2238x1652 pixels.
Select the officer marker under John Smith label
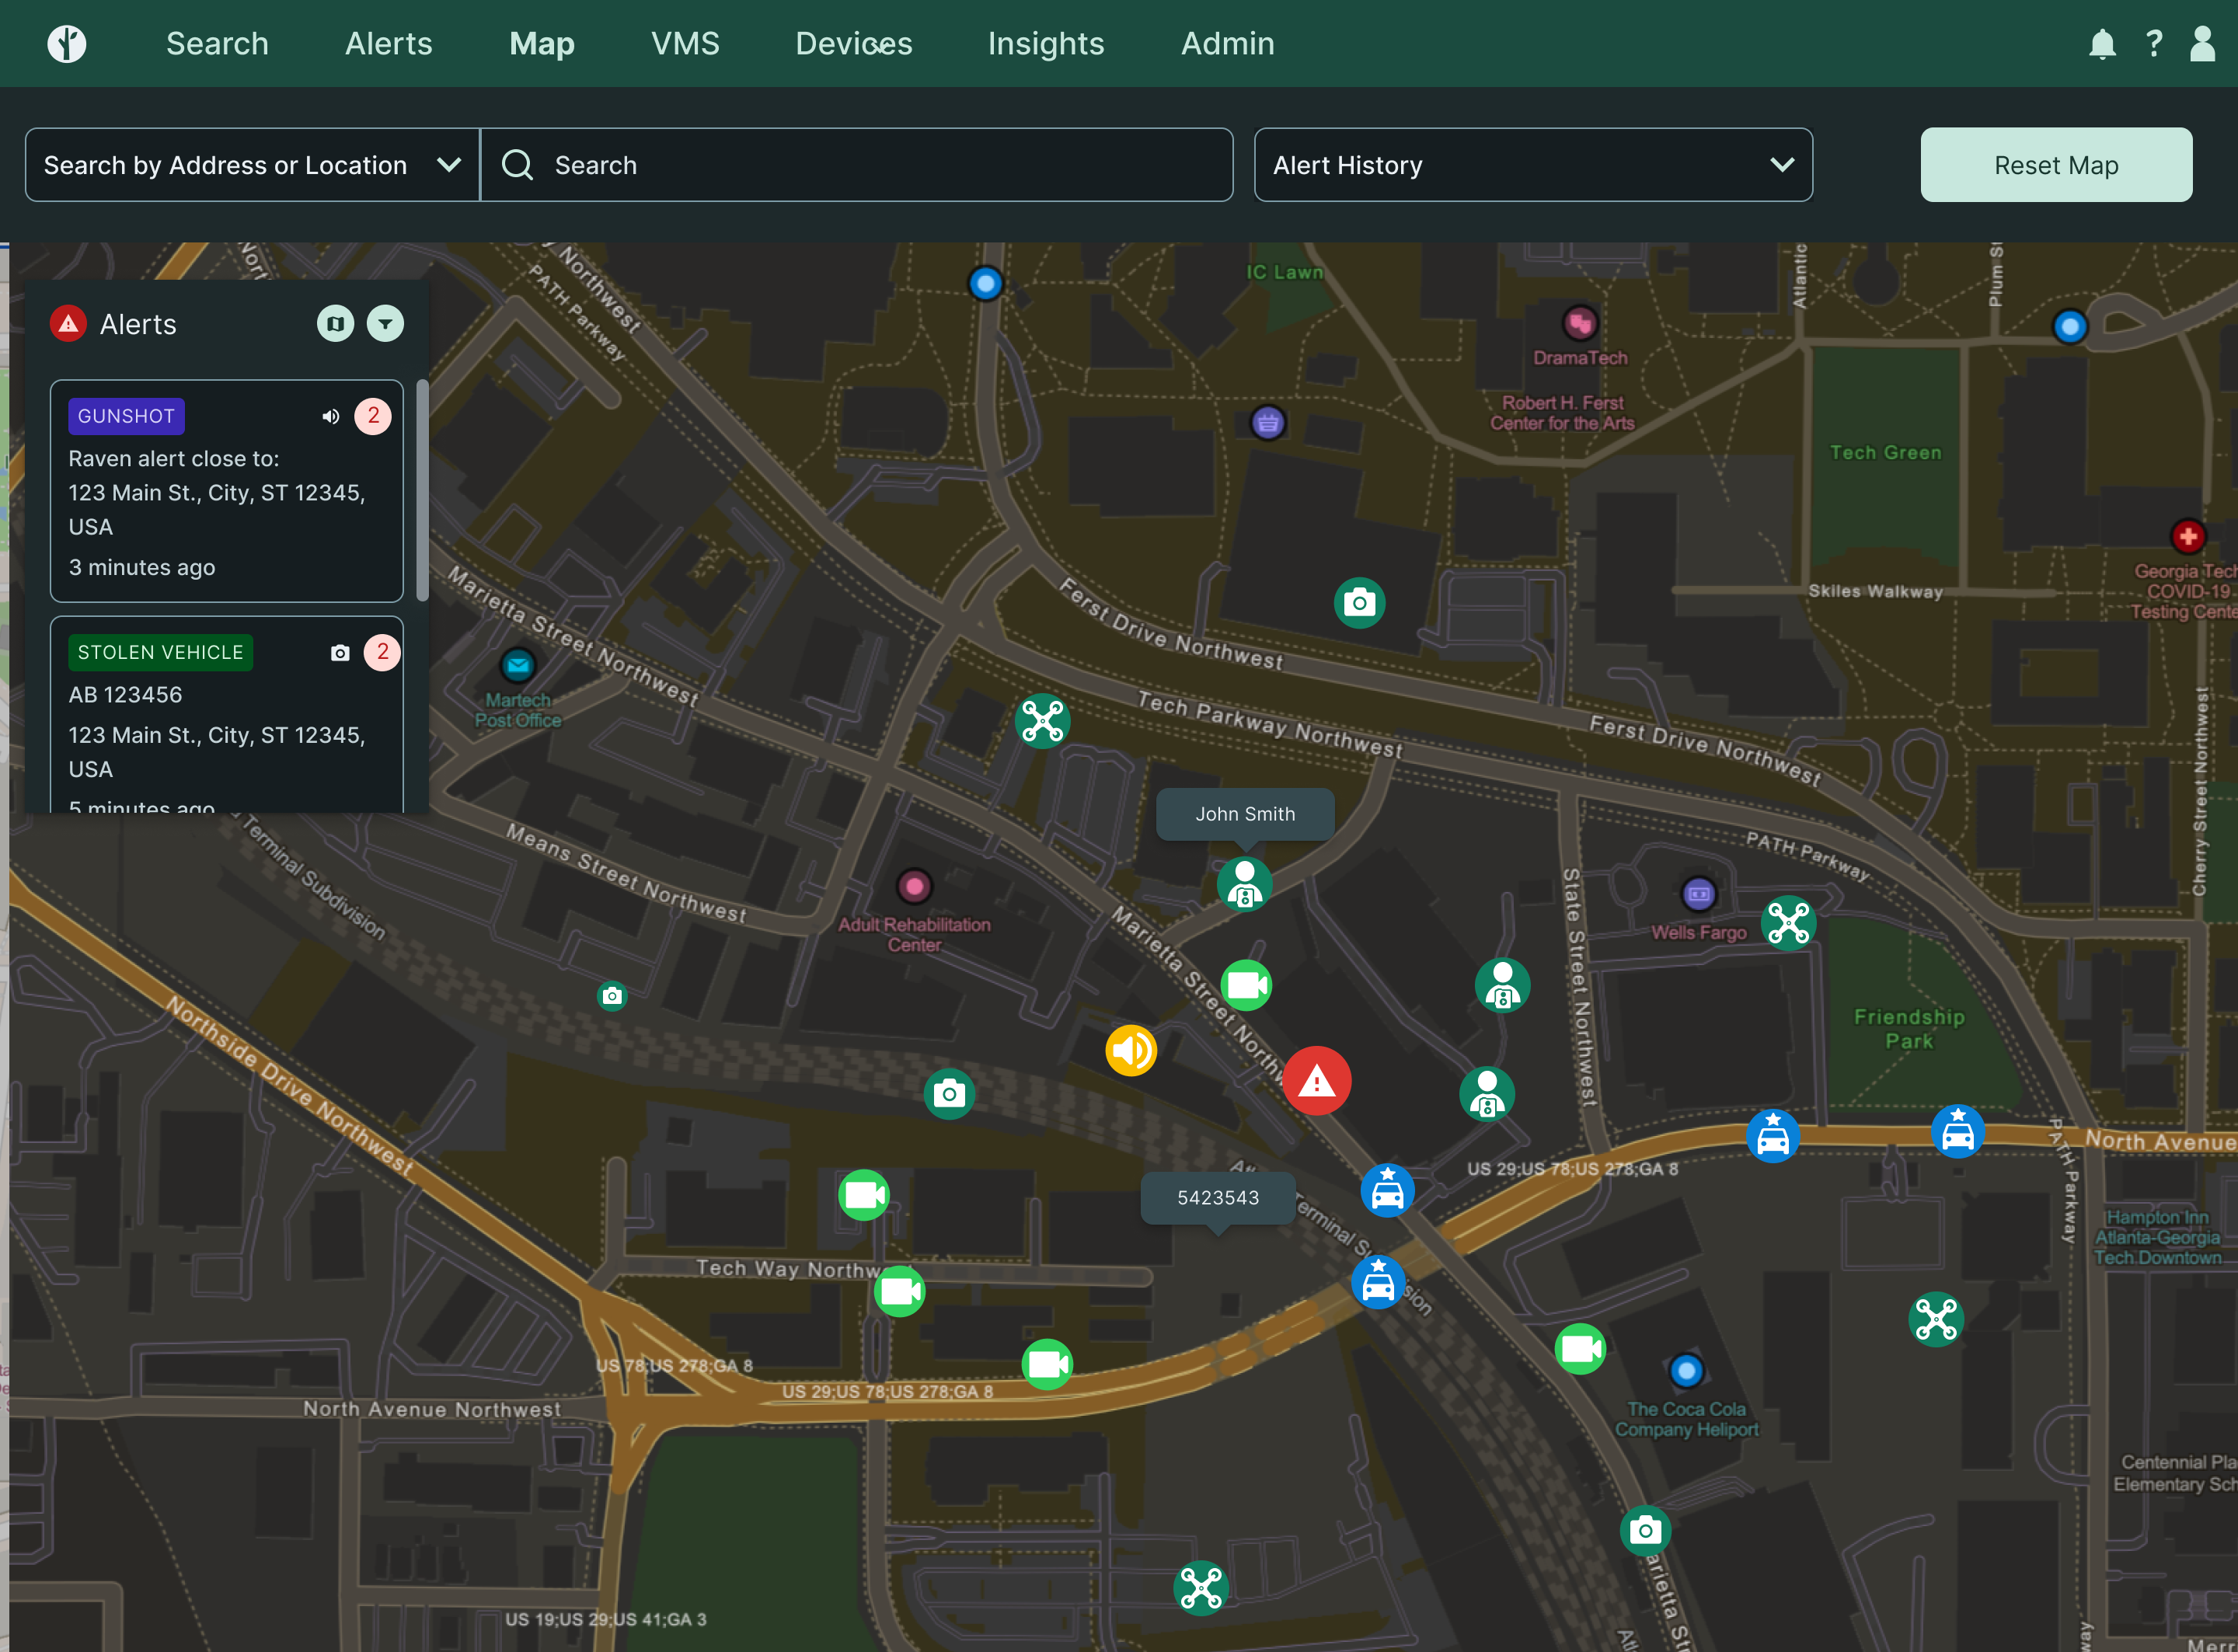click(x=1244, y=885)
